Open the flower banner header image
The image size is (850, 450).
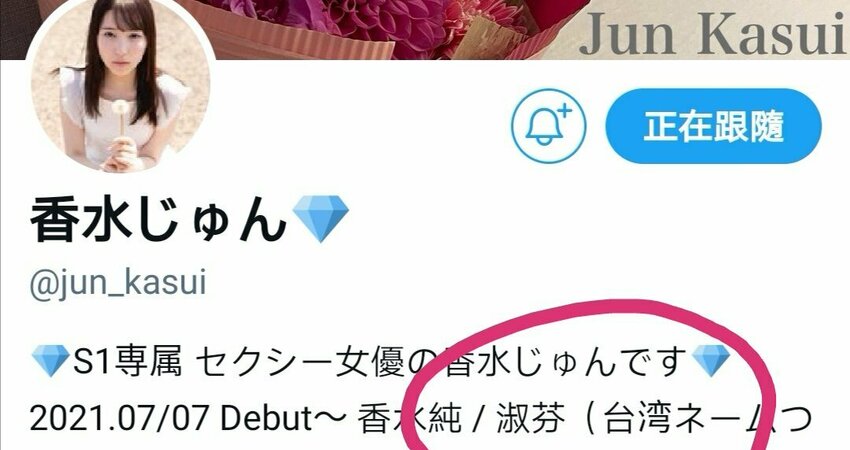point(425,29)
